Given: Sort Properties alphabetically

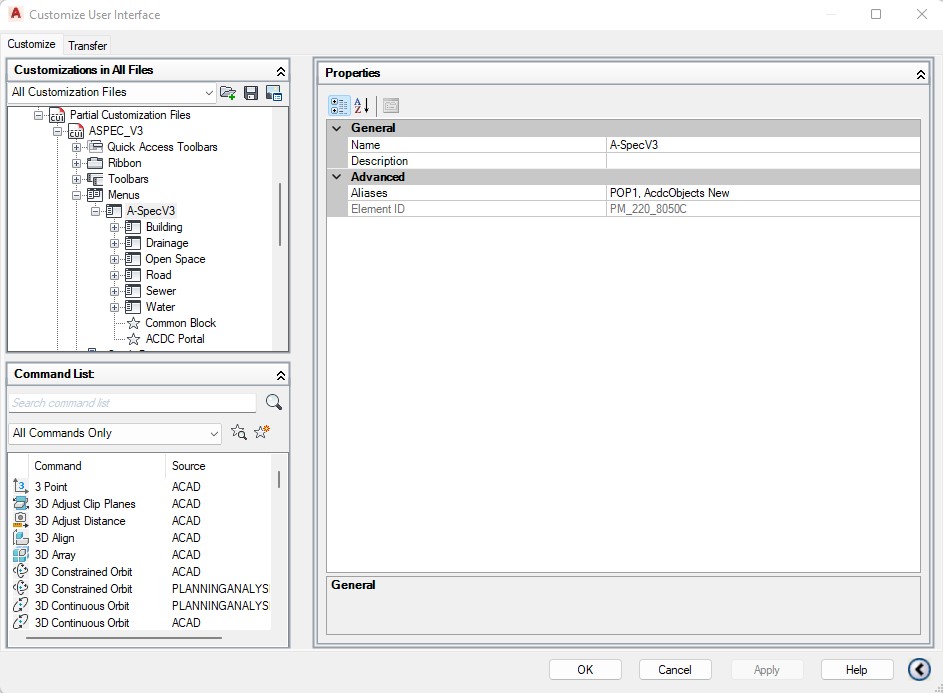Looking at the screenshot, I should (x=361, y=106).
